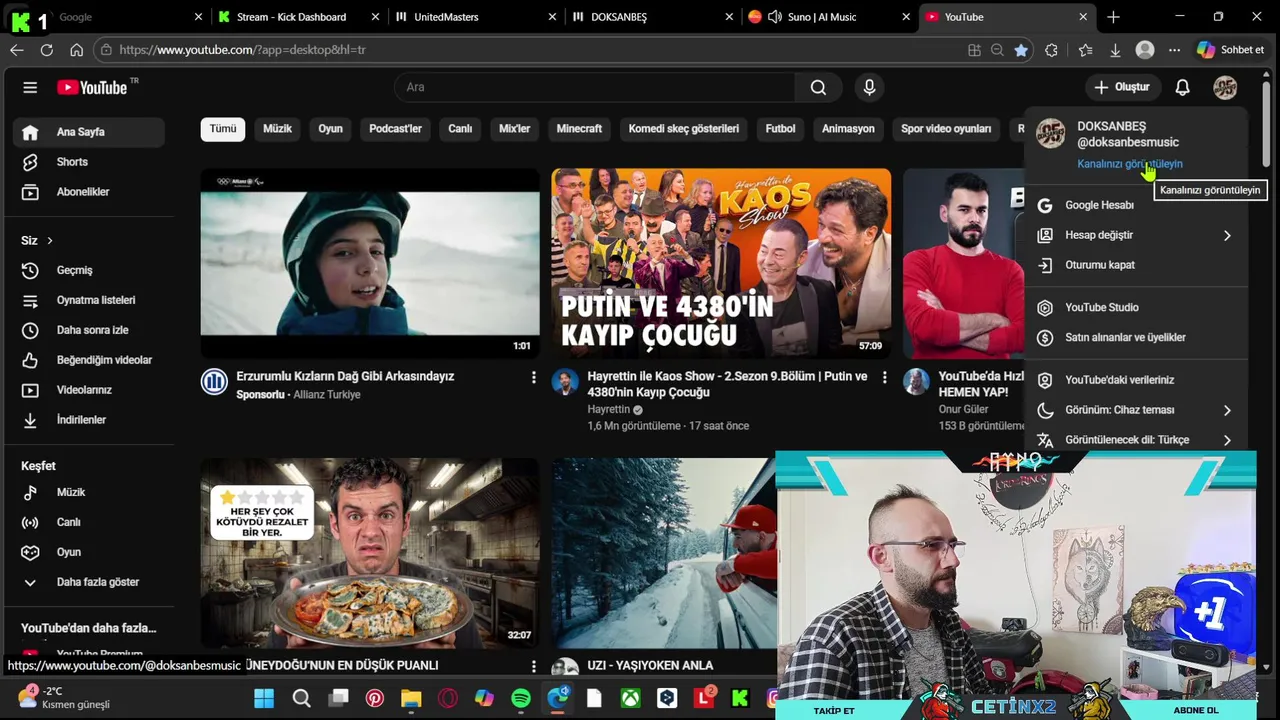The height and width of the screenshot is (720, 1280).
Task: Click the Oluştur create button
Action: 1121,87
